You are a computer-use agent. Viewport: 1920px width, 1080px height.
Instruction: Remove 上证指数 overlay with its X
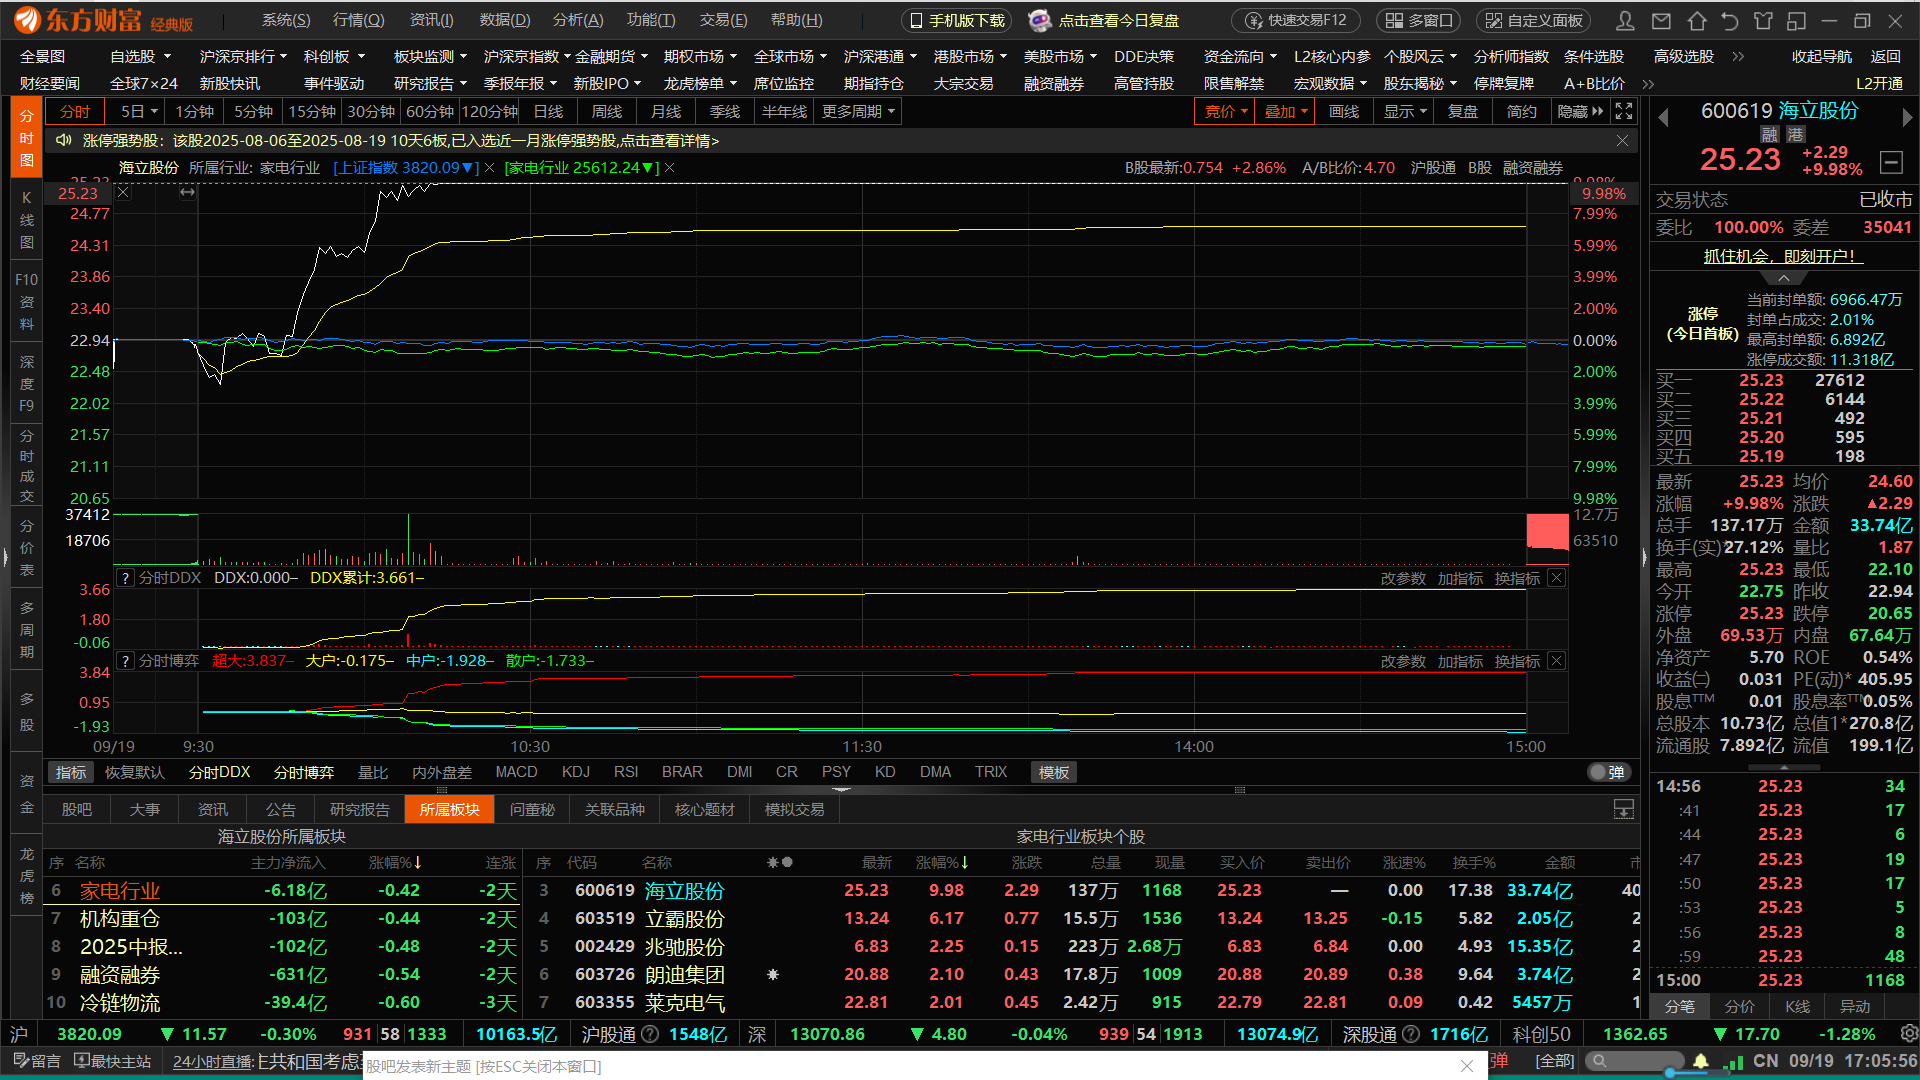tap(490, 168)
